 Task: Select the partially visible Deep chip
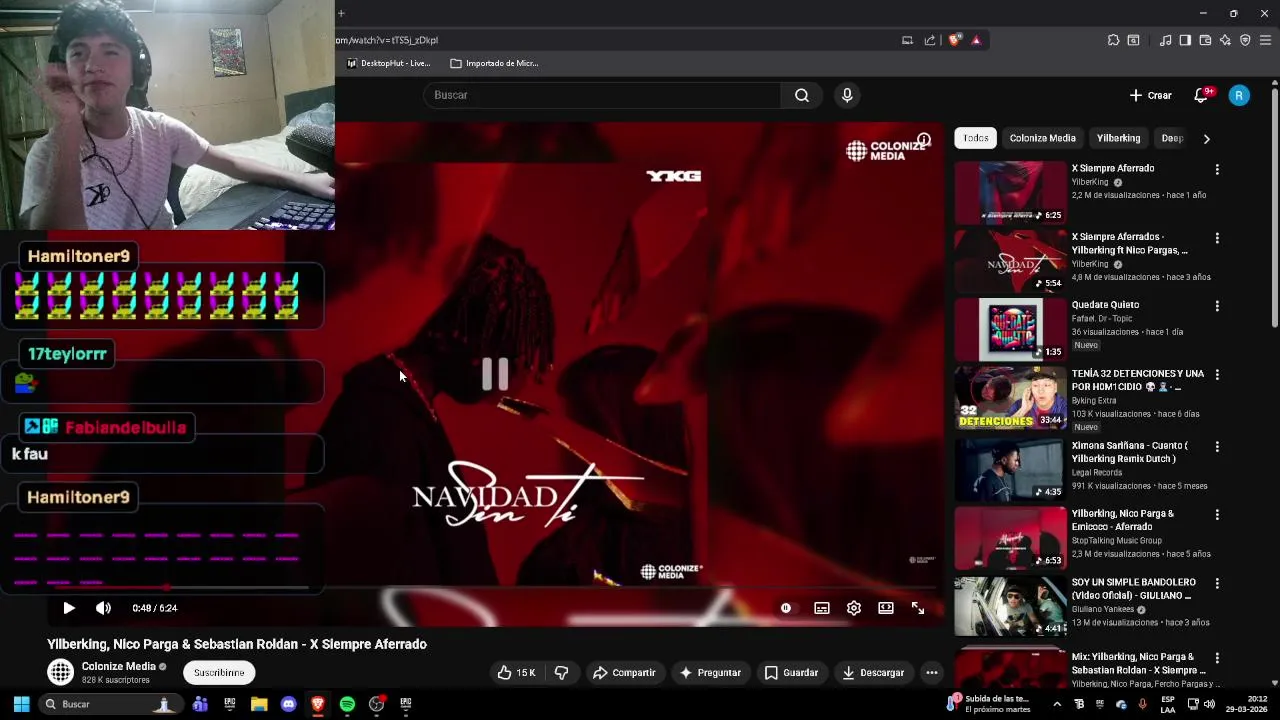point(1172,138)
